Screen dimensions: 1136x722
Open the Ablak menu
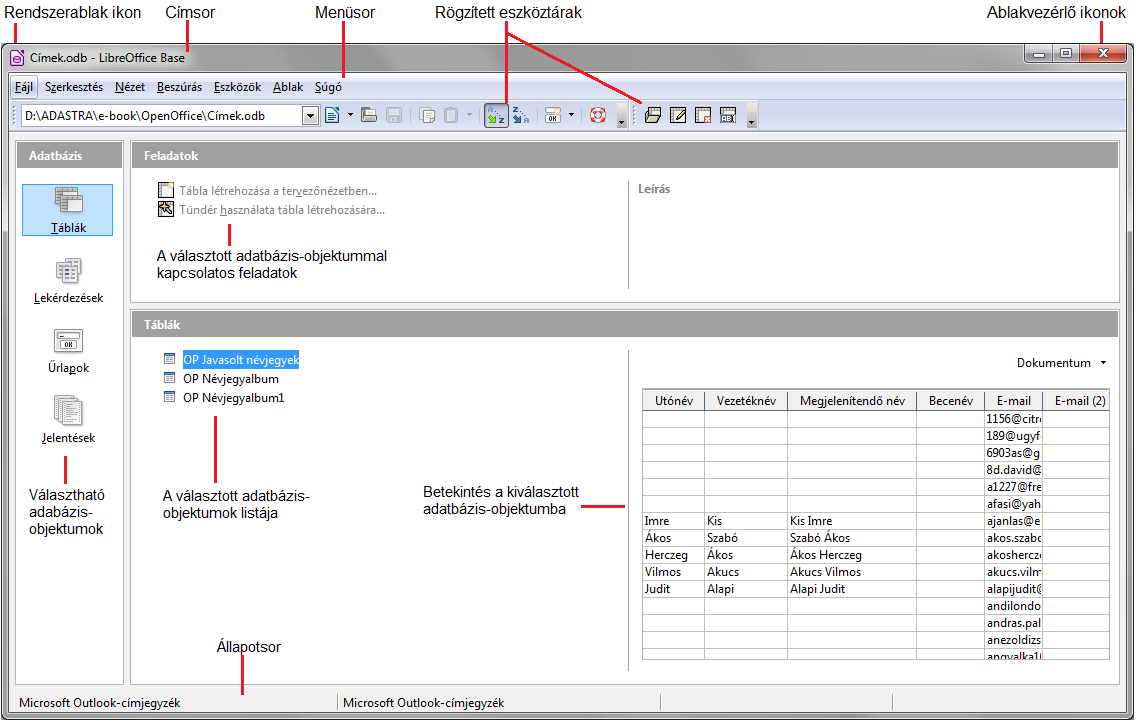(288, 87)
